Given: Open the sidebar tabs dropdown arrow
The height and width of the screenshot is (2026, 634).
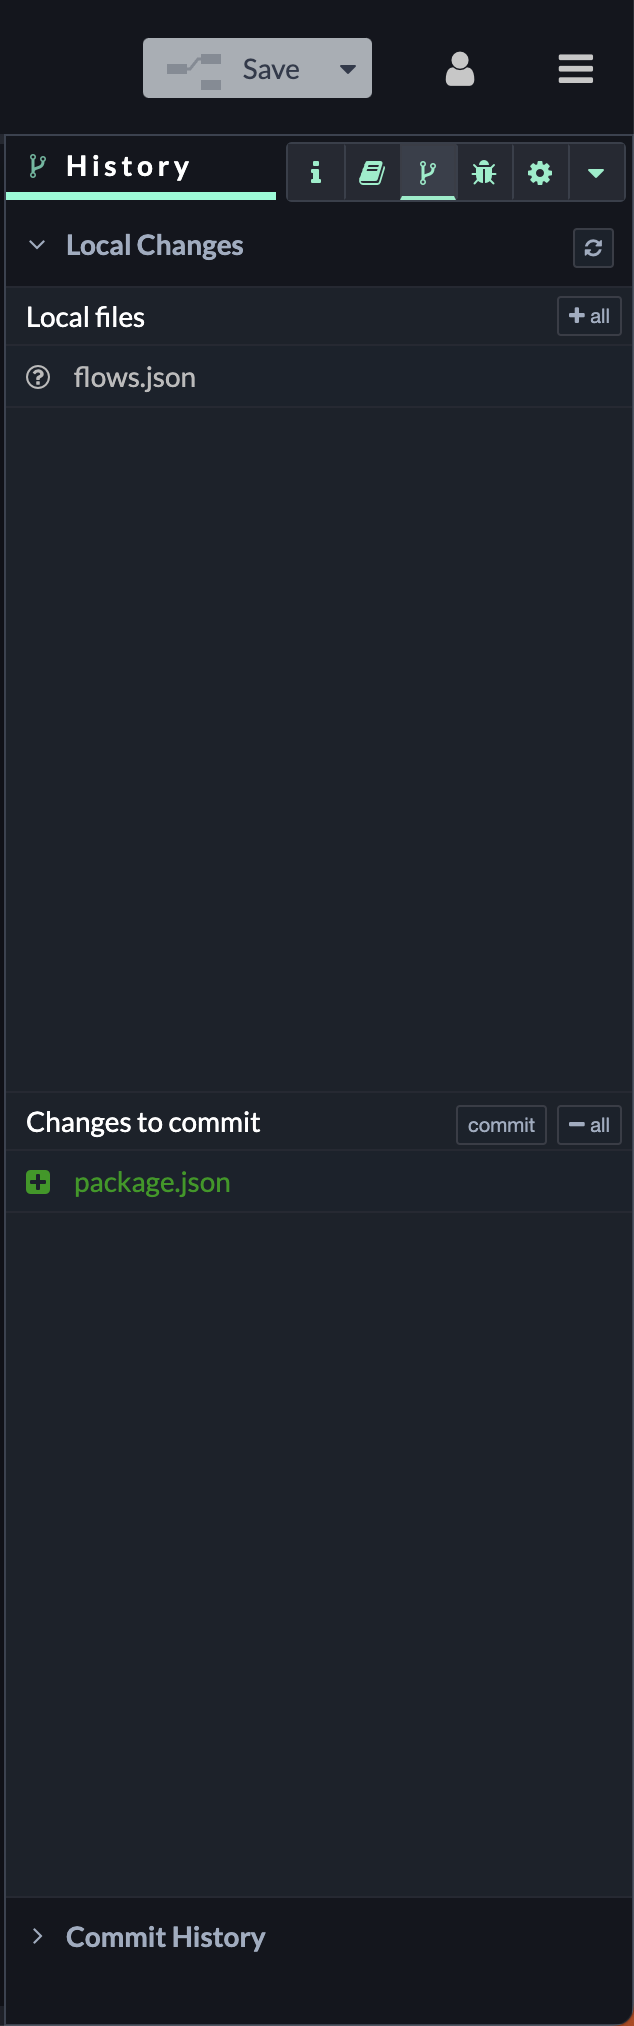Looking at the screenshot, I should pos(596,173).
